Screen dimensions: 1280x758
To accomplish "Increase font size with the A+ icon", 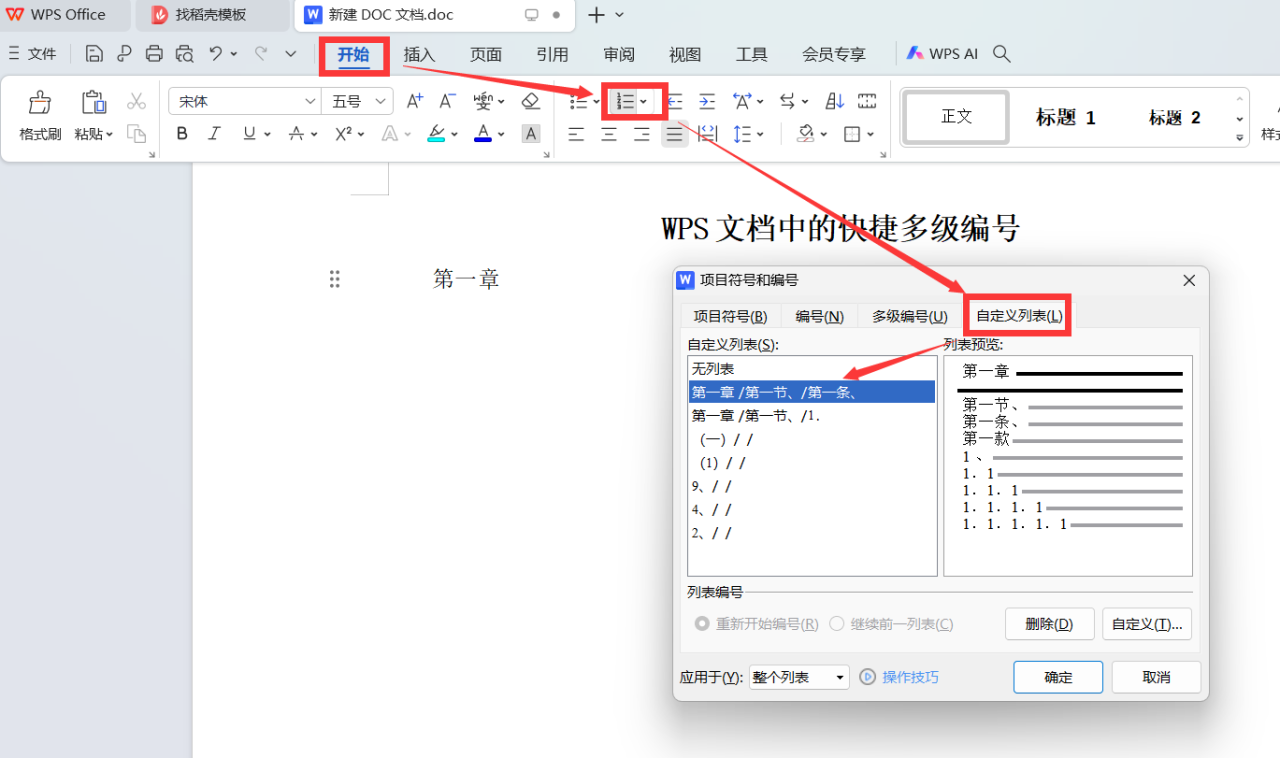I will (x=414, y=101).
